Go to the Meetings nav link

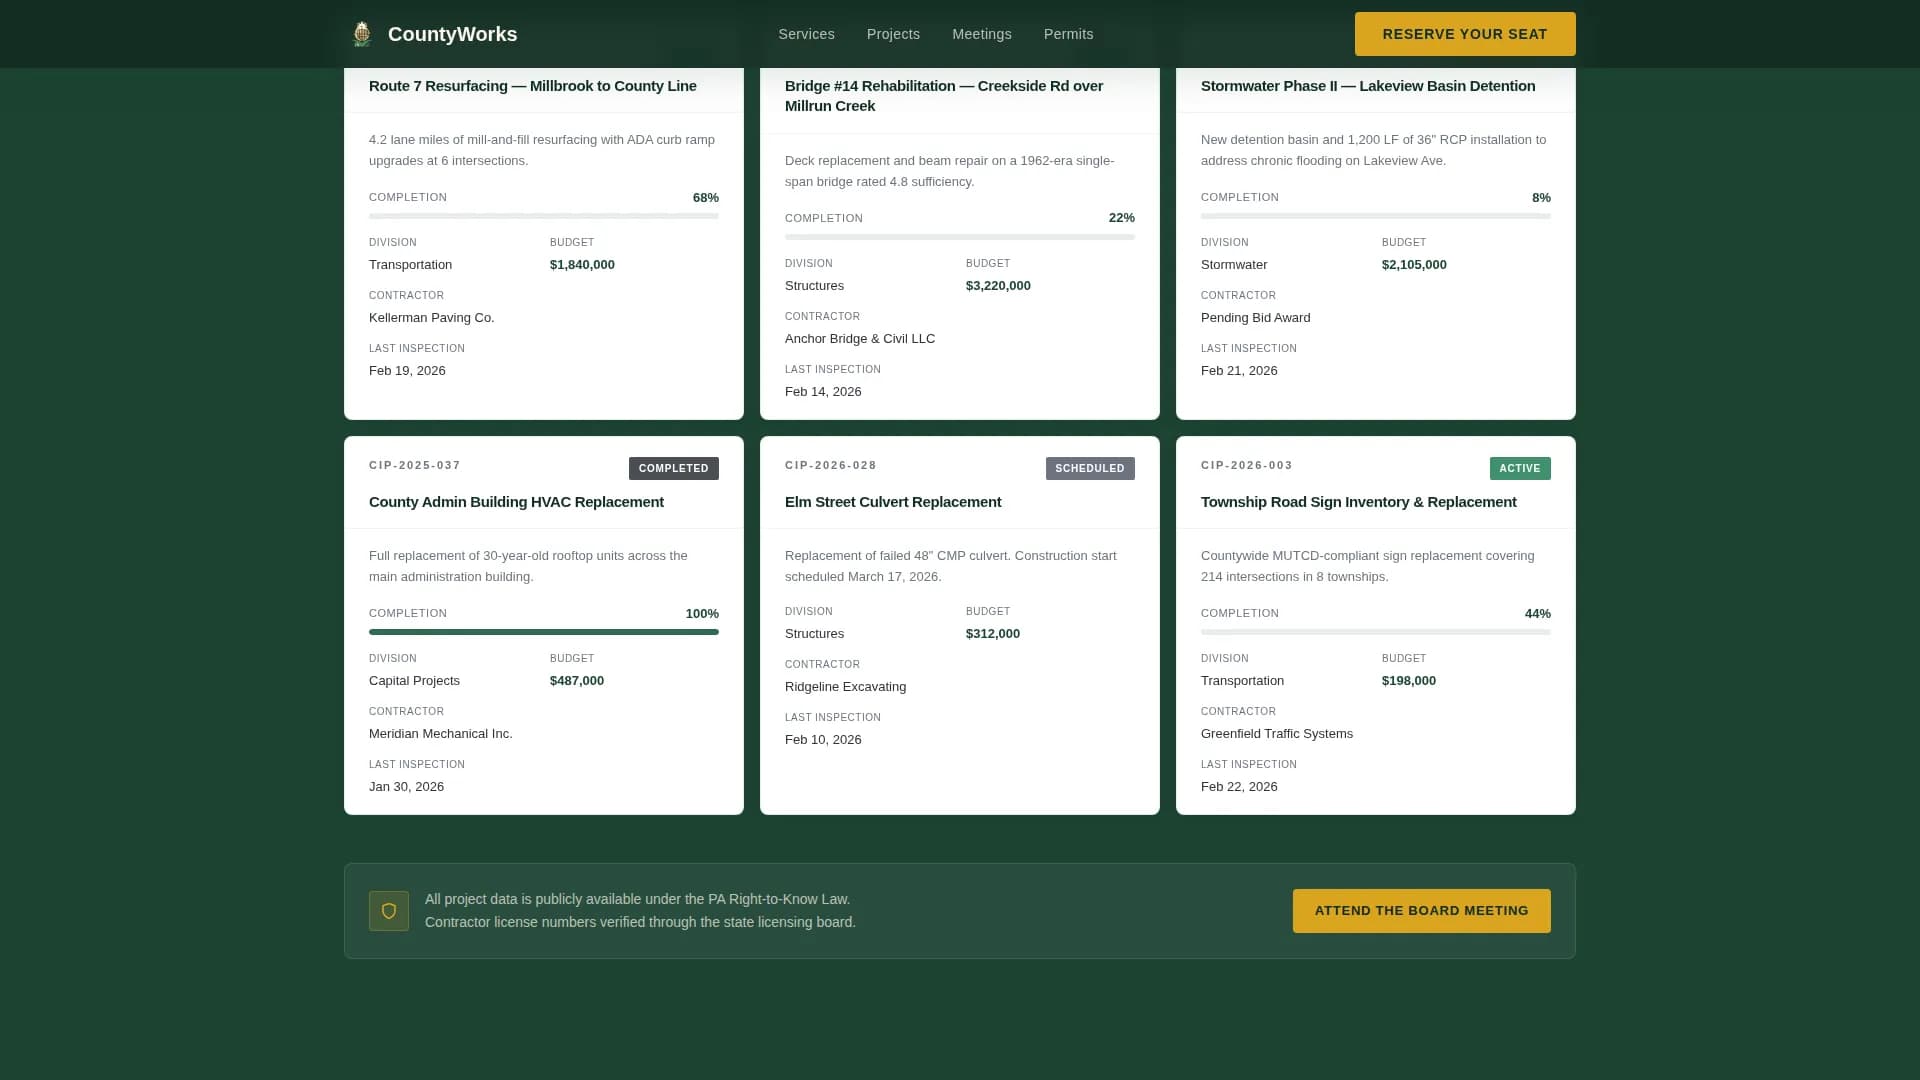[x=982, y=34]
